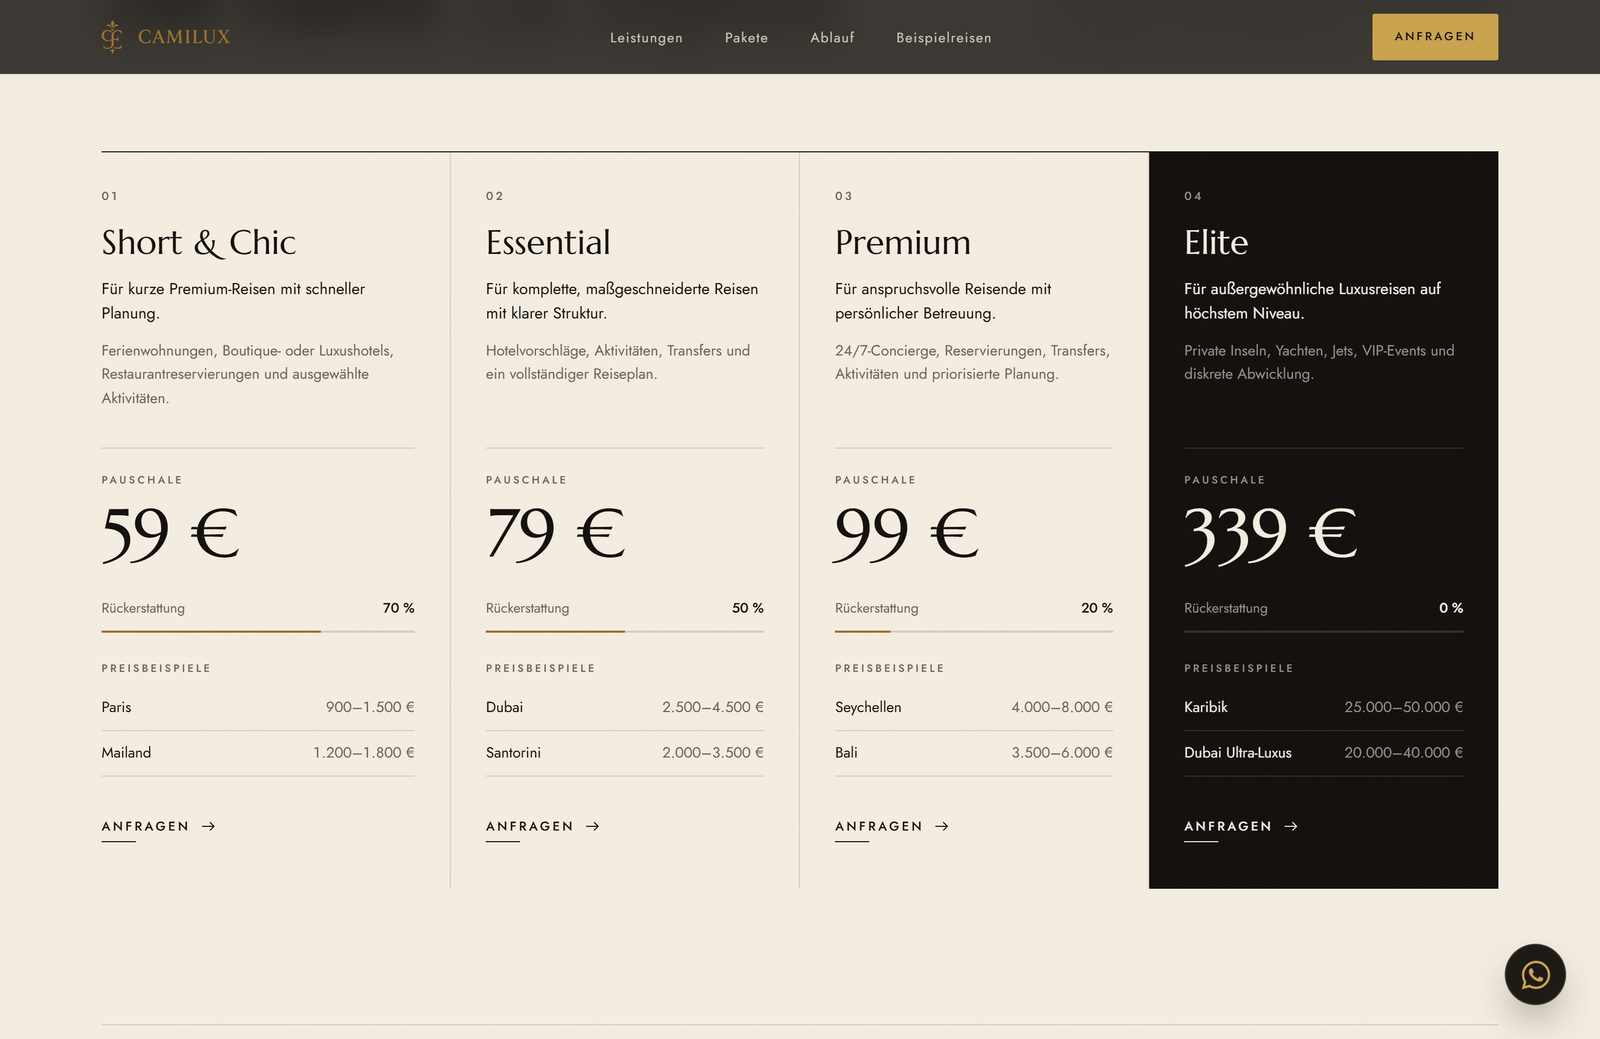Click the 'Private Inseln, Yachten, Jets' description
Image resolution: width=1600 pixels, height=1039 pixels.
tap(1319, 362)
